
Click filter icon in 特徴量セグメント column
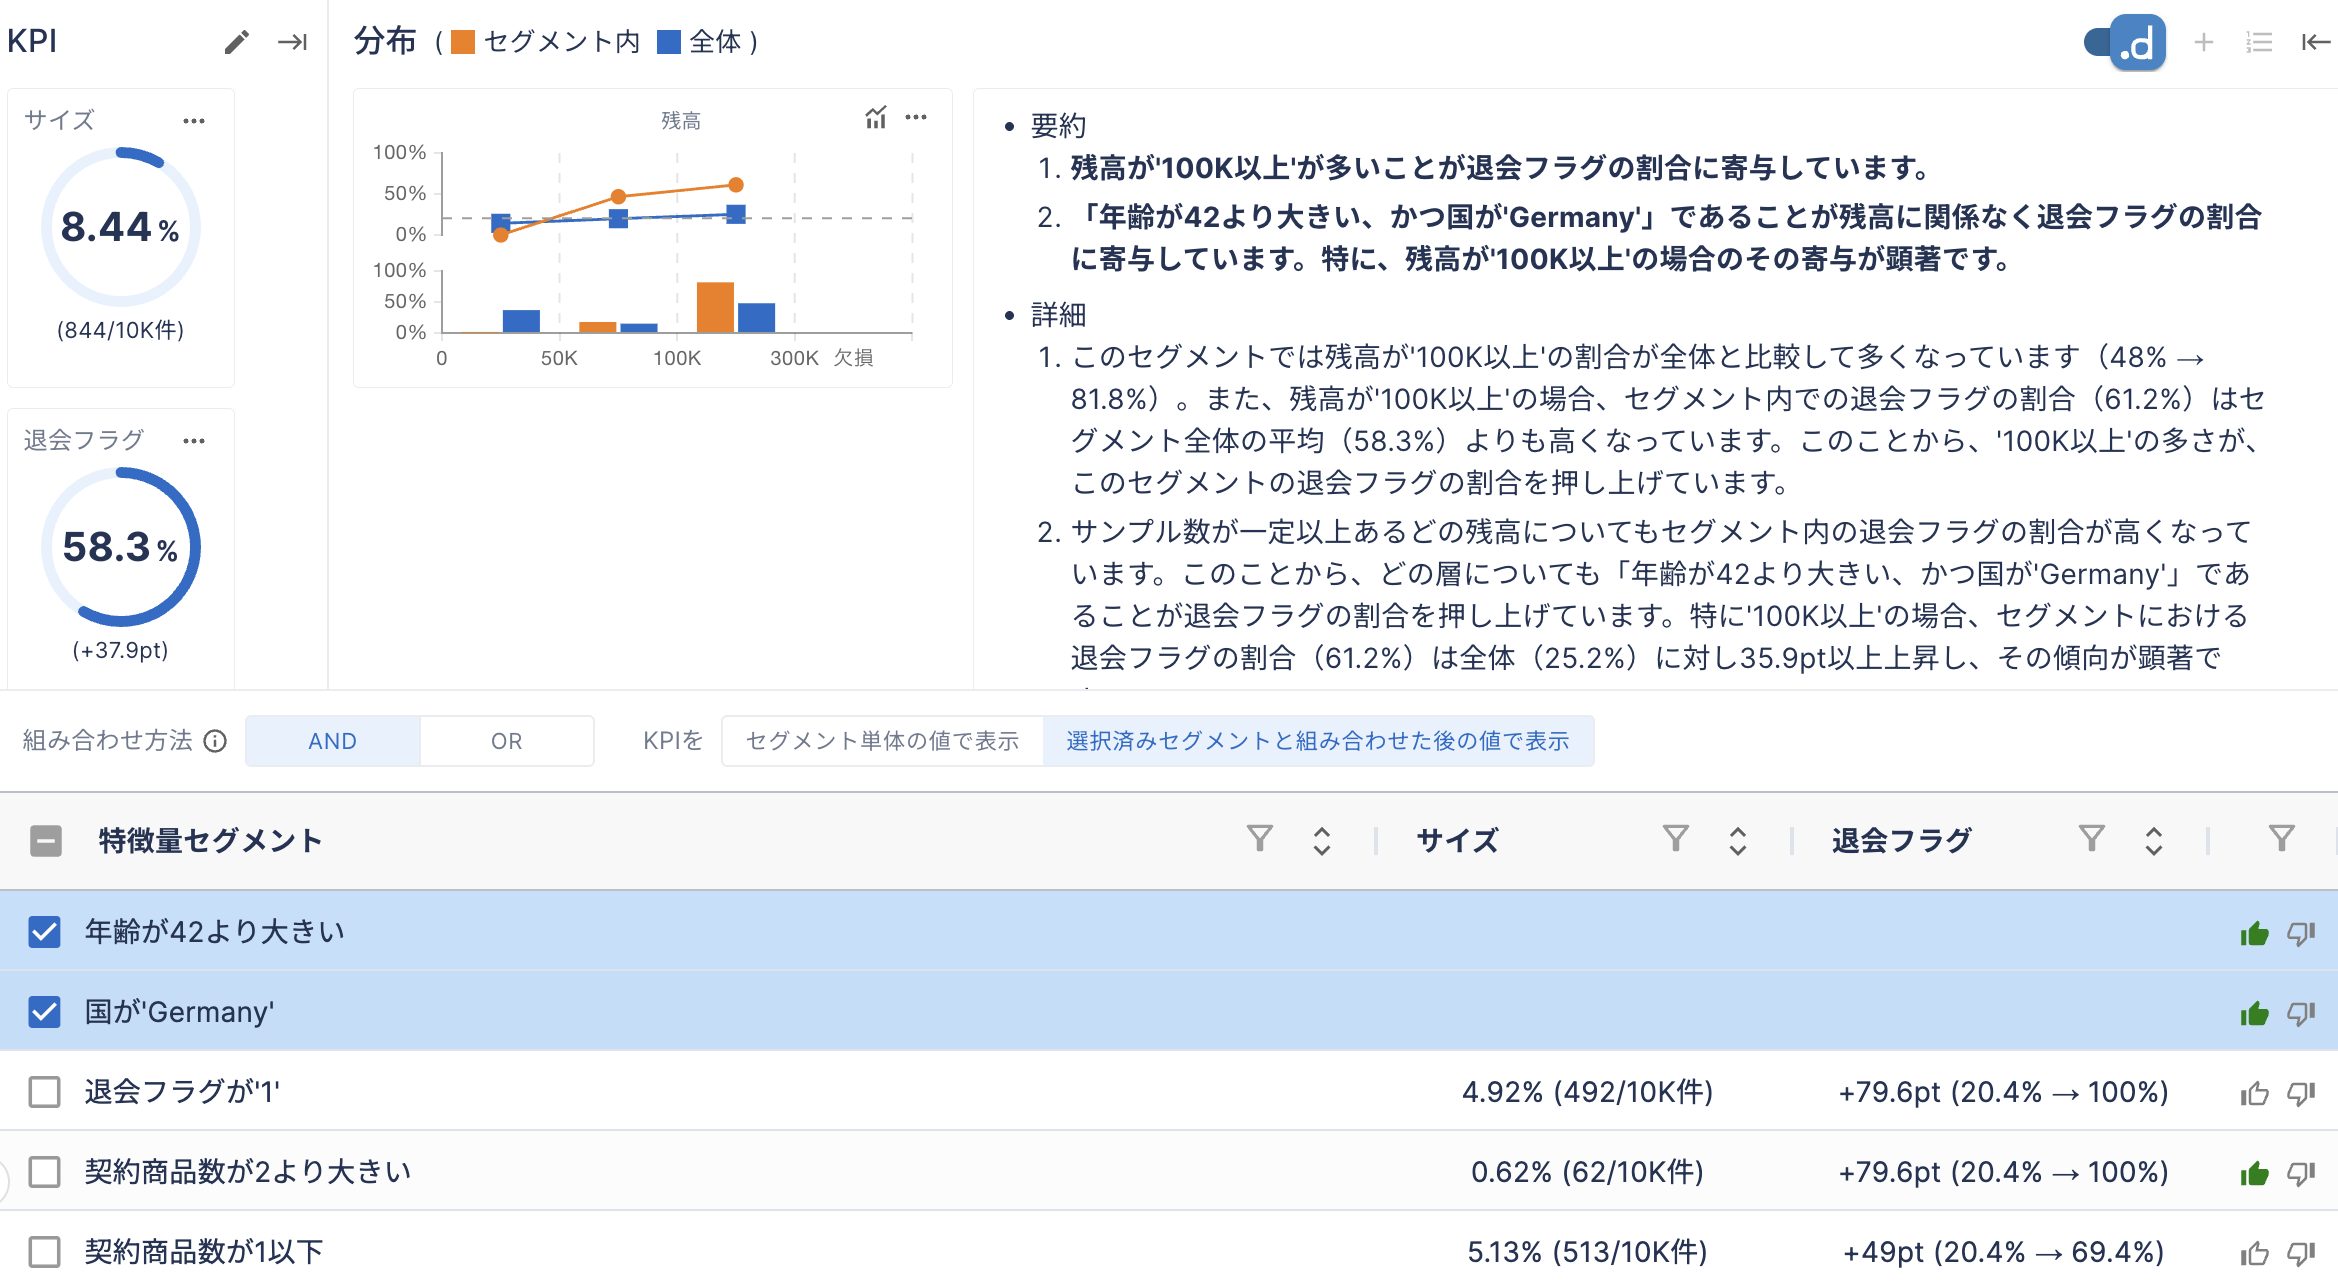tap(1260, 838)
